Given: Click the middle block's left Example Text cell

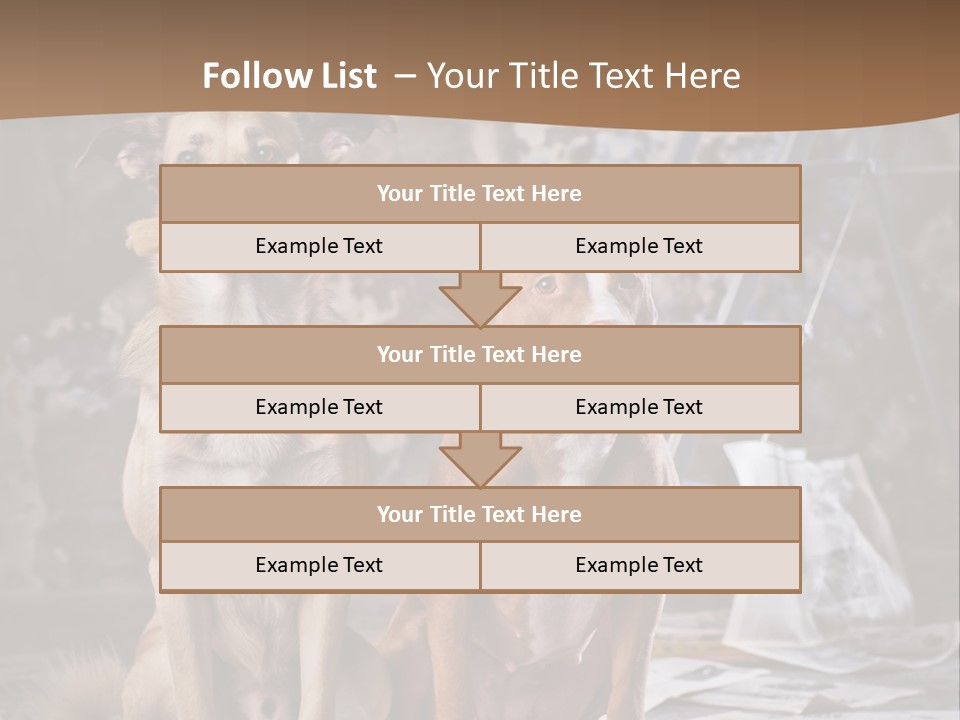Looking at the screenshot, I should pyautogui.click(x=320, y=408).
